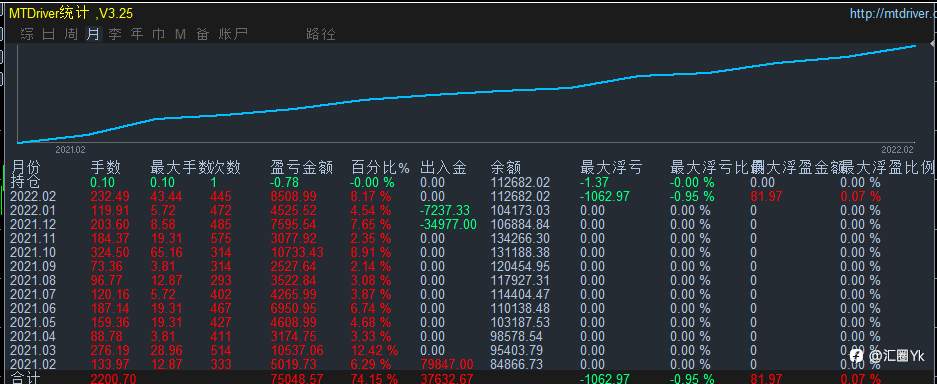Click the 84866.73 balance value

click(516, 364)
